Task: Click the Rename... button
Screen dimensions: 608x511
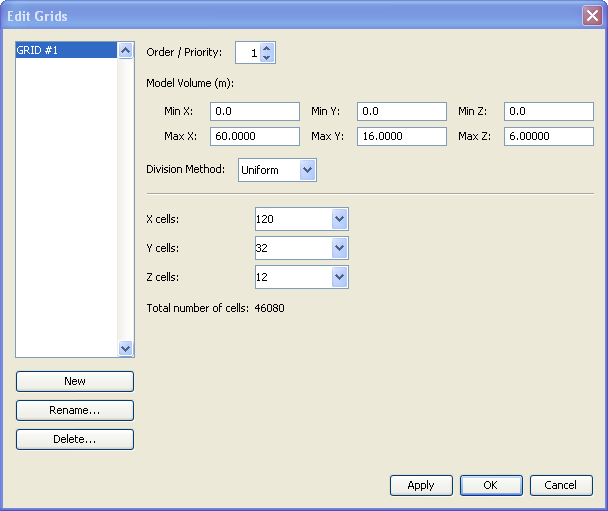Action: [x=75, y=410]
